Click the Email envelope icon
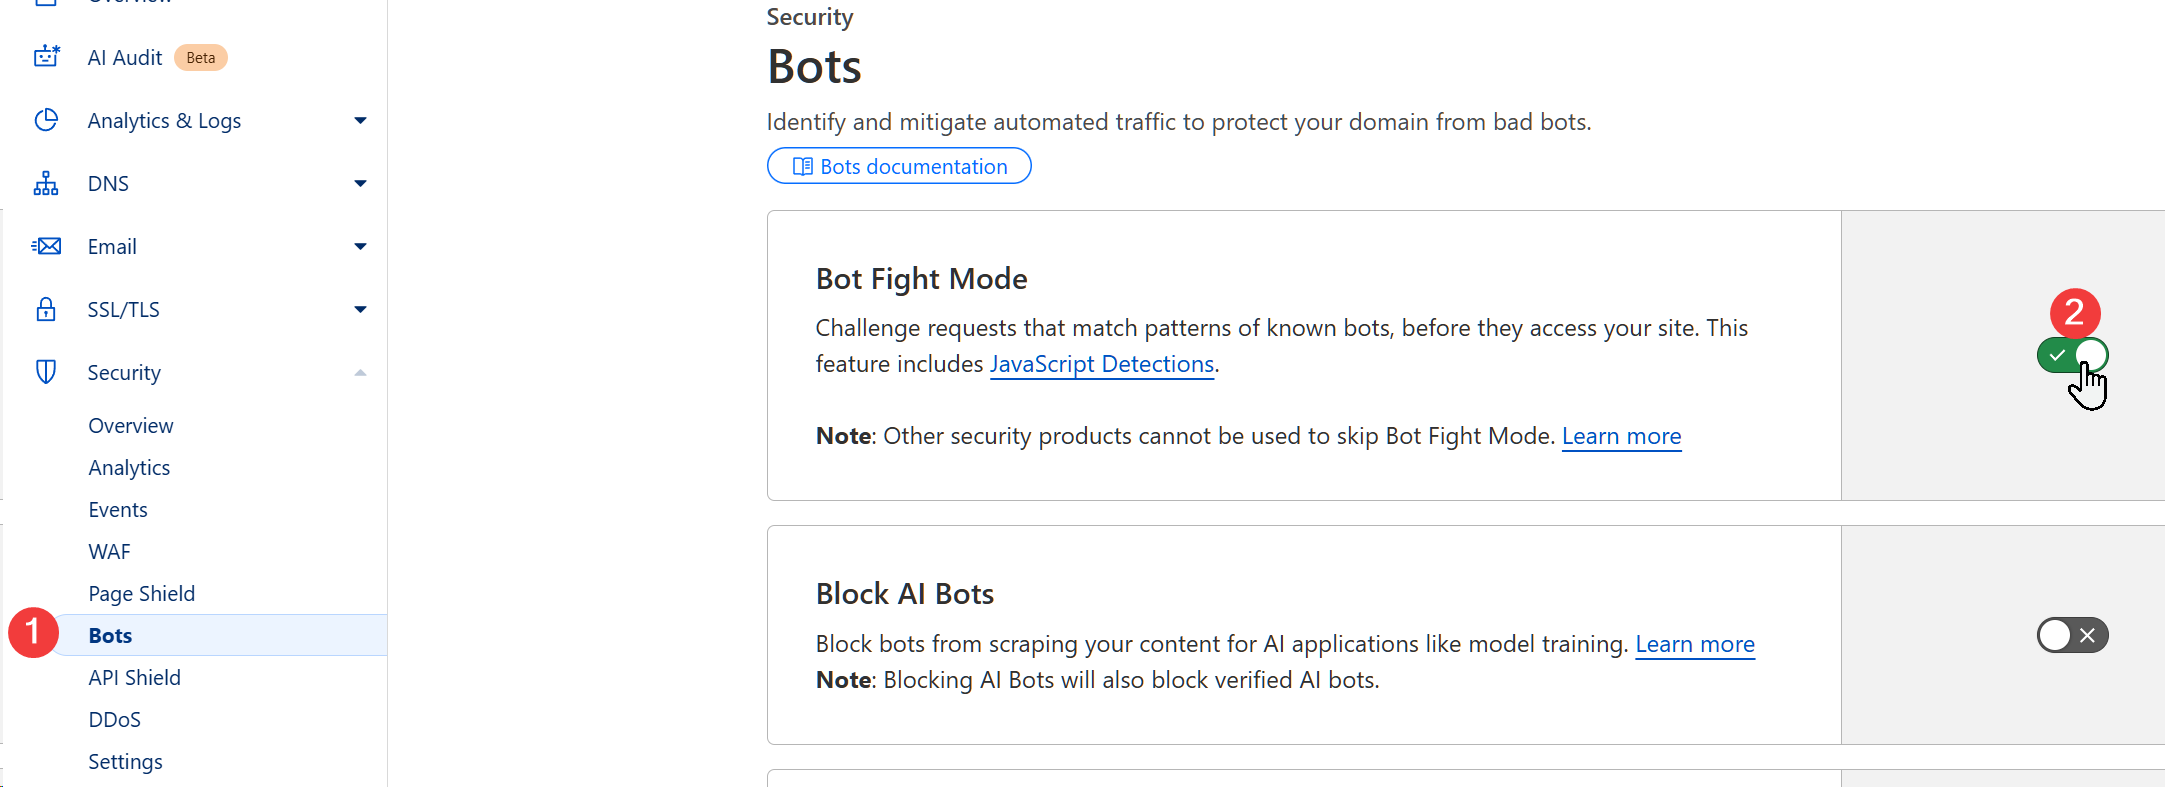 [x=46, y=246]
